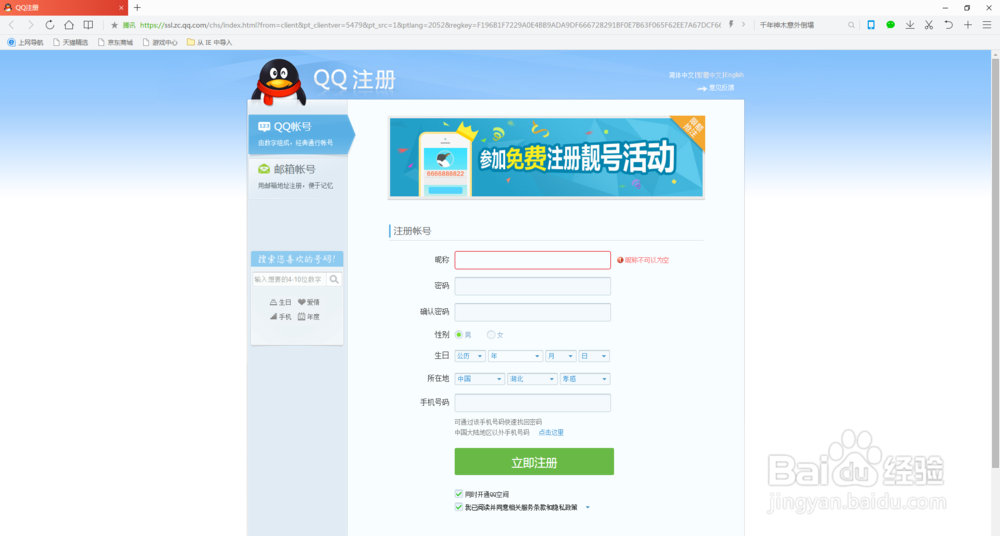Close the QQ注册 browser tab
This screenshot has height=536, width=1000.
click(121, 8)
